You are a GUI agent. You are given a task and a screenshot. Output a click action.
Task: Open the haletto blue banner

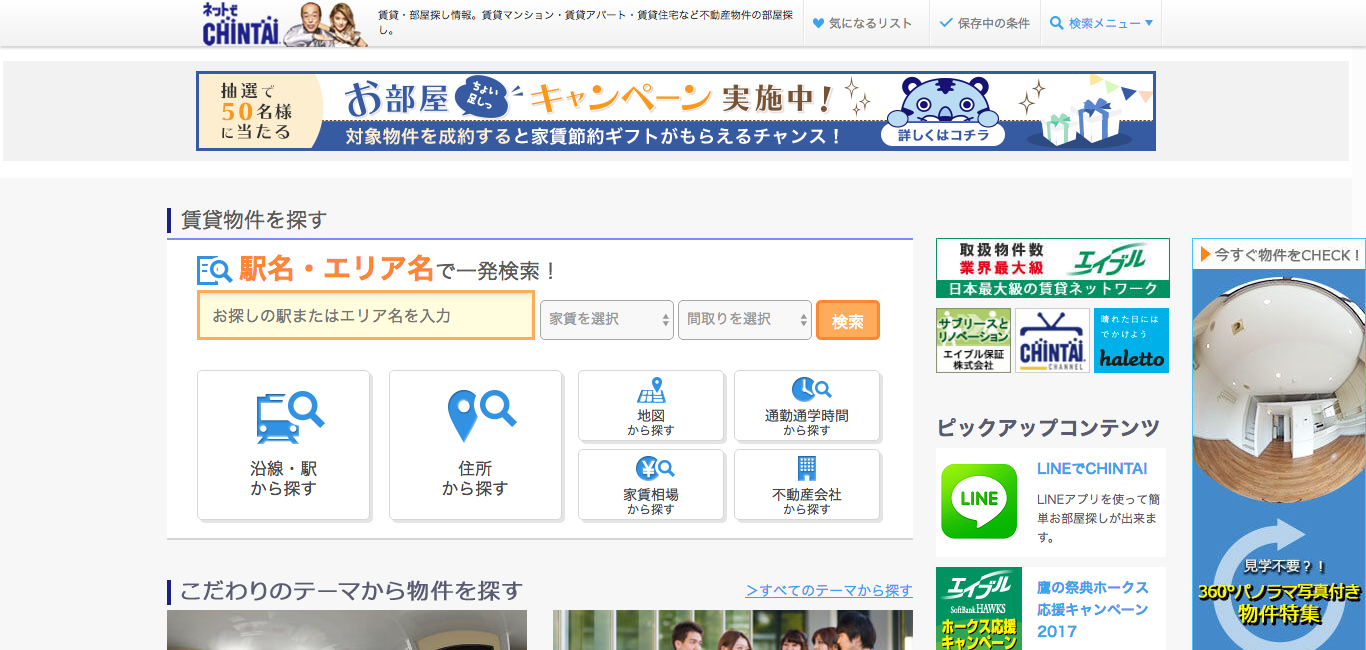[x=1131, y=340]
